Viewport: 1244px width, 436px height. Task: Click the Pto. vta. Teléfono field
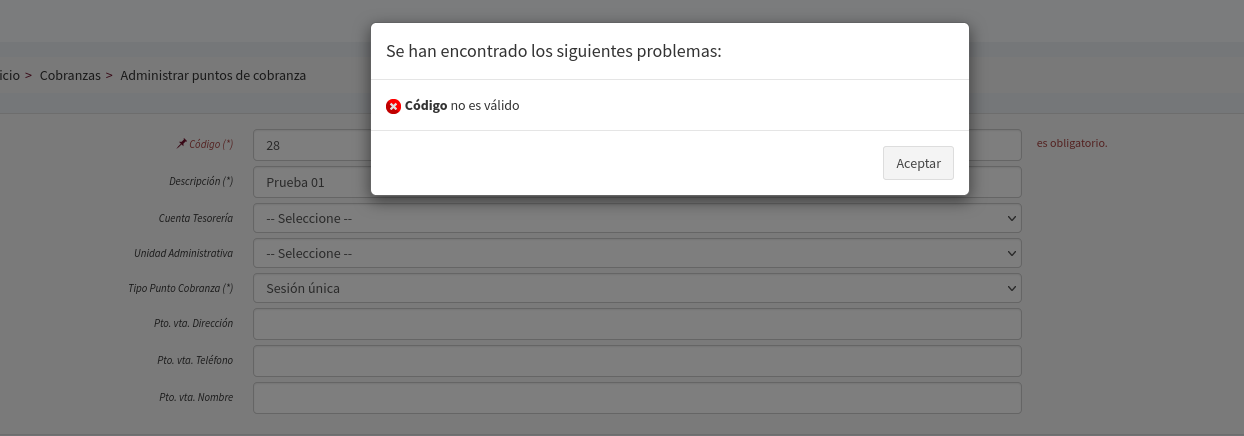click(637, 360)
